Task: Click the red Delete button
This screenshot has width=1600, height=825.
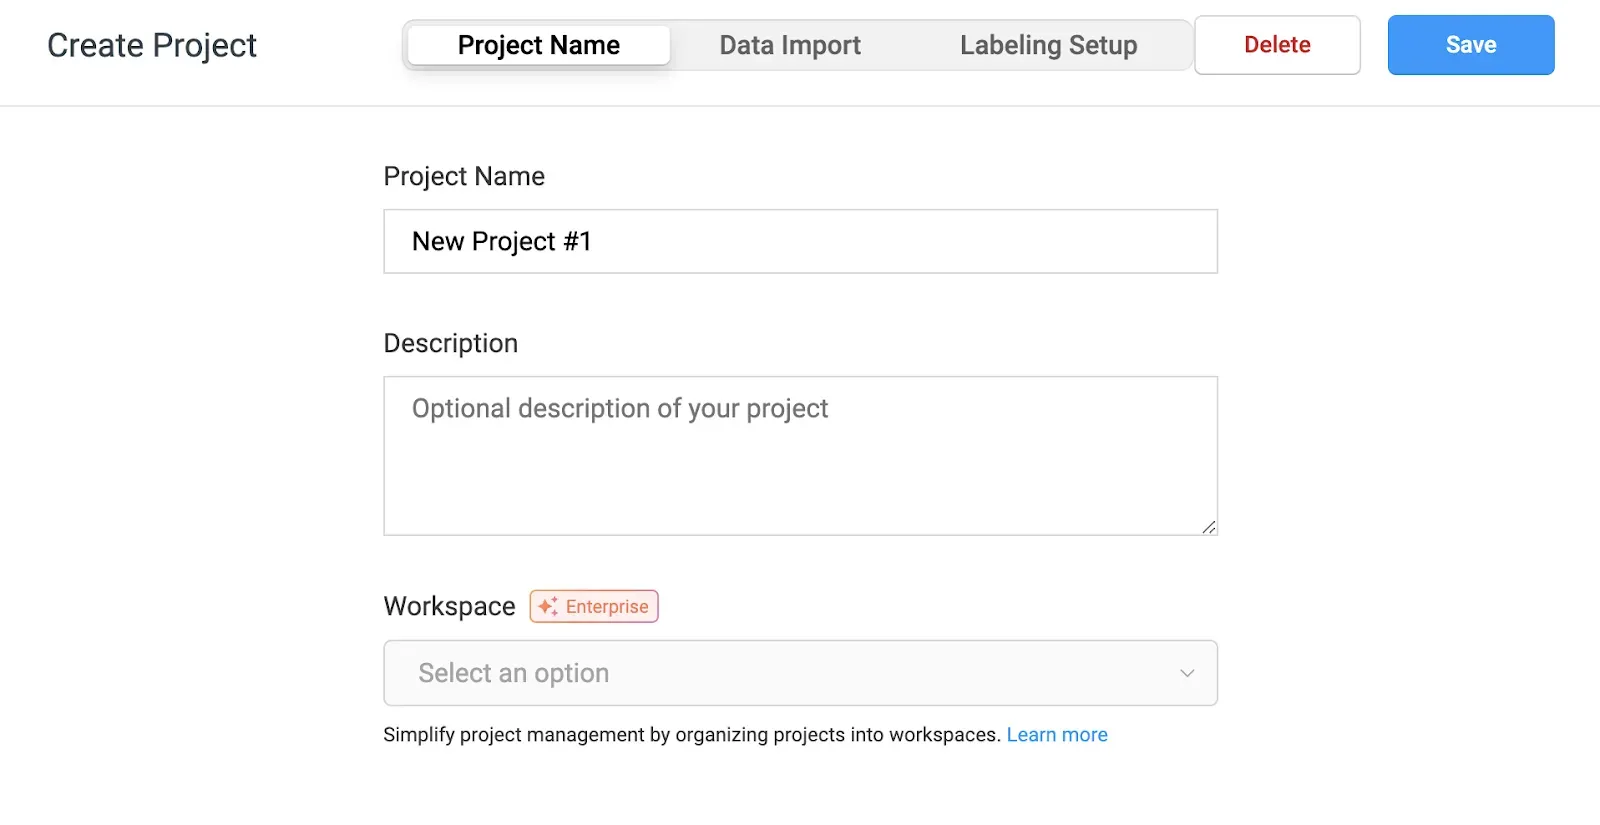Action: (1277, 45)
